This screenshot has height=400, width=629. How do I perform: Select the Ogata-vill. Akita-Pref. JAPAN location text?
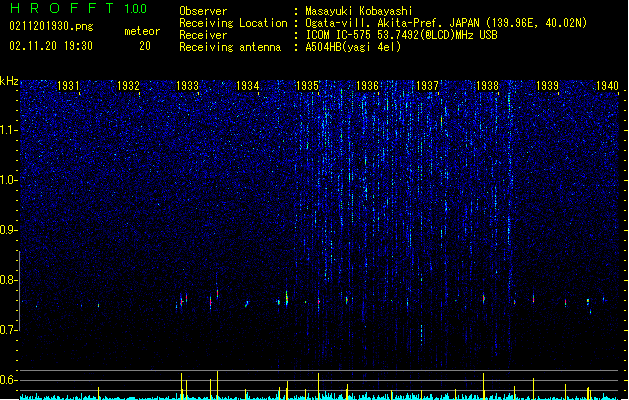(446, 23)
